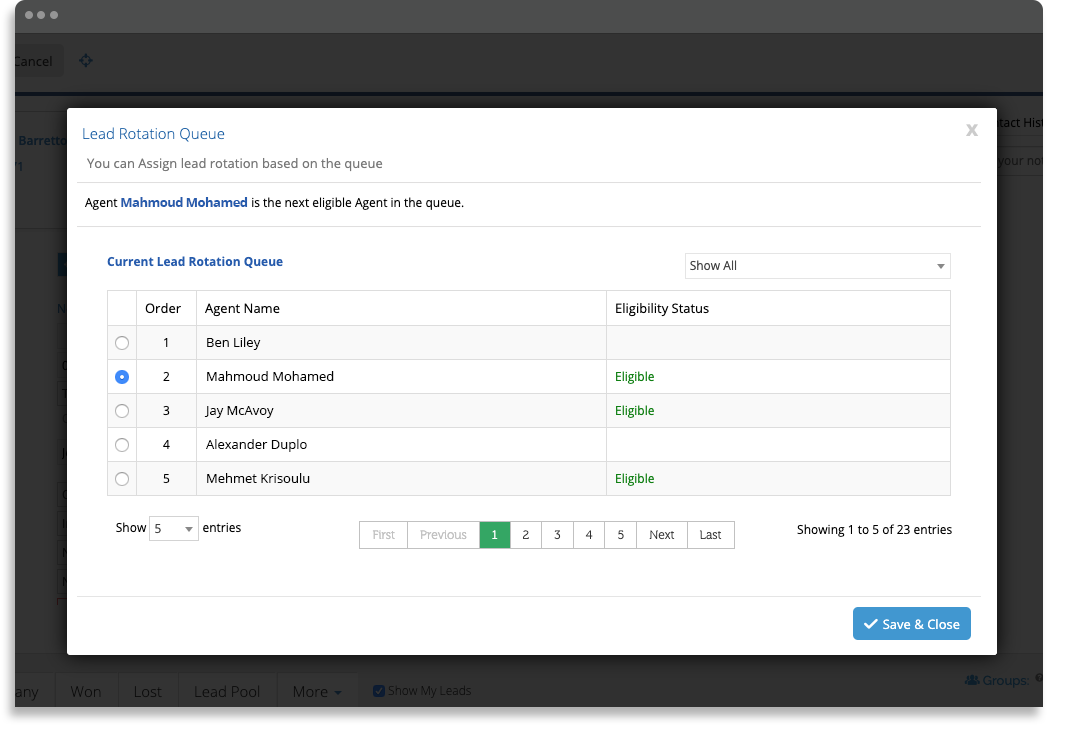Open the Show entries count dropdown

click(x=174, y=528)
